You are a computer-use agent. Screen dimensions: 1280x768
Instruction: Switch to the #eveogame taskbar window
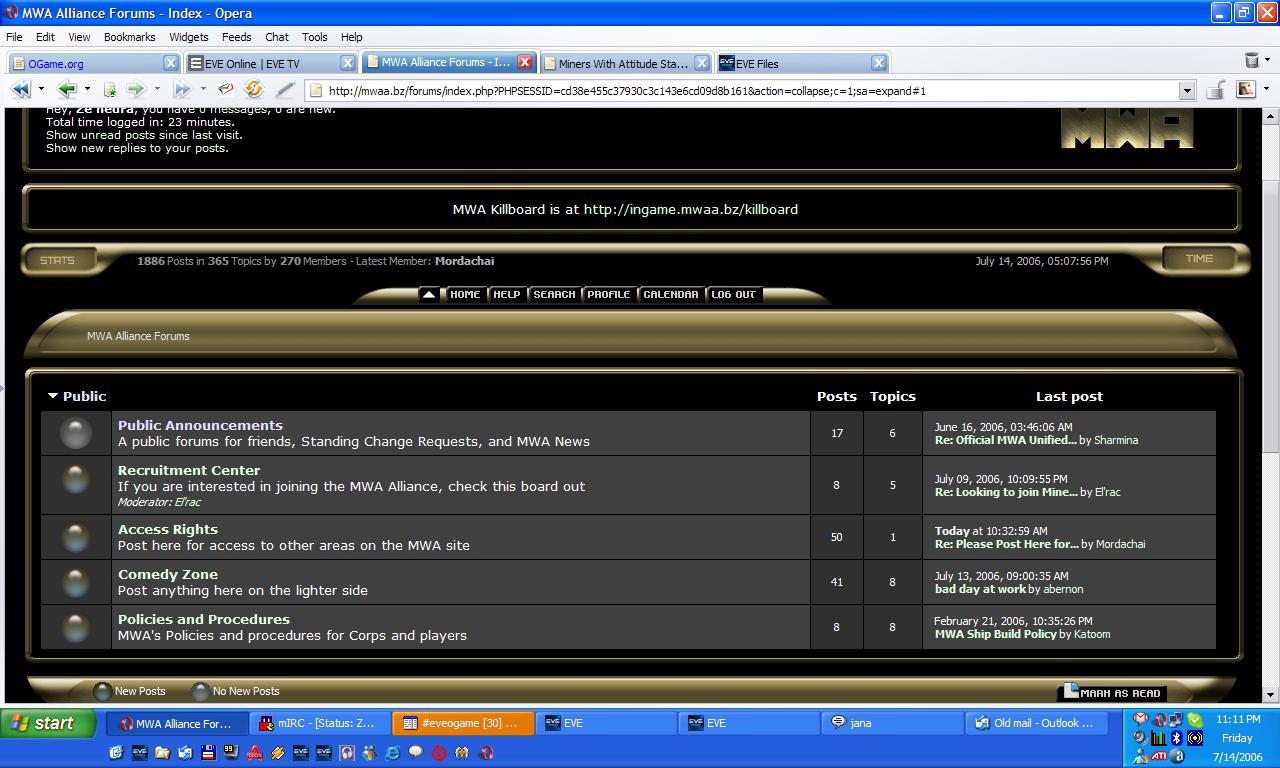pos(461,723)
